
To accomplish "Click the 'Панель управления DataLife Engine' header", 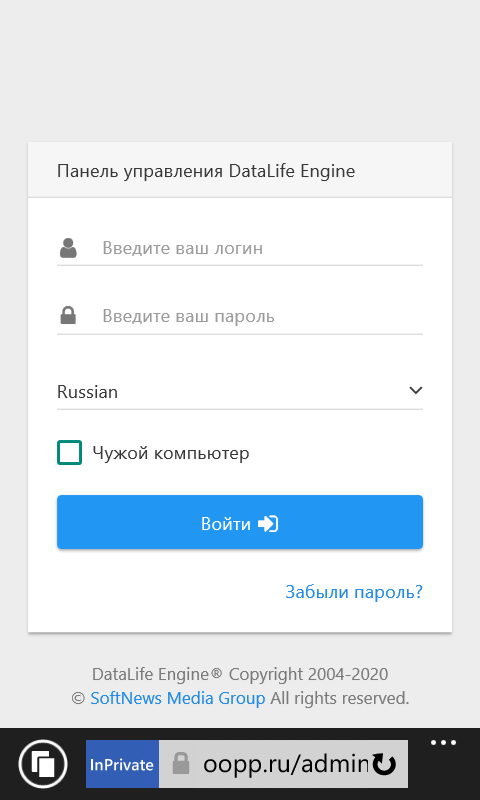I will (206, 171).
